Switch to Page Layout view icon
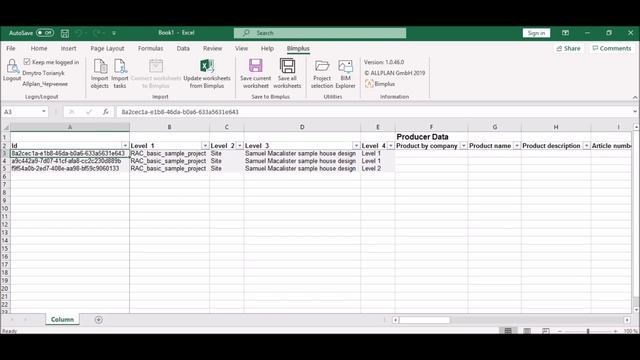Viewport: 640px width, 360px height. (x=527, y=331)
